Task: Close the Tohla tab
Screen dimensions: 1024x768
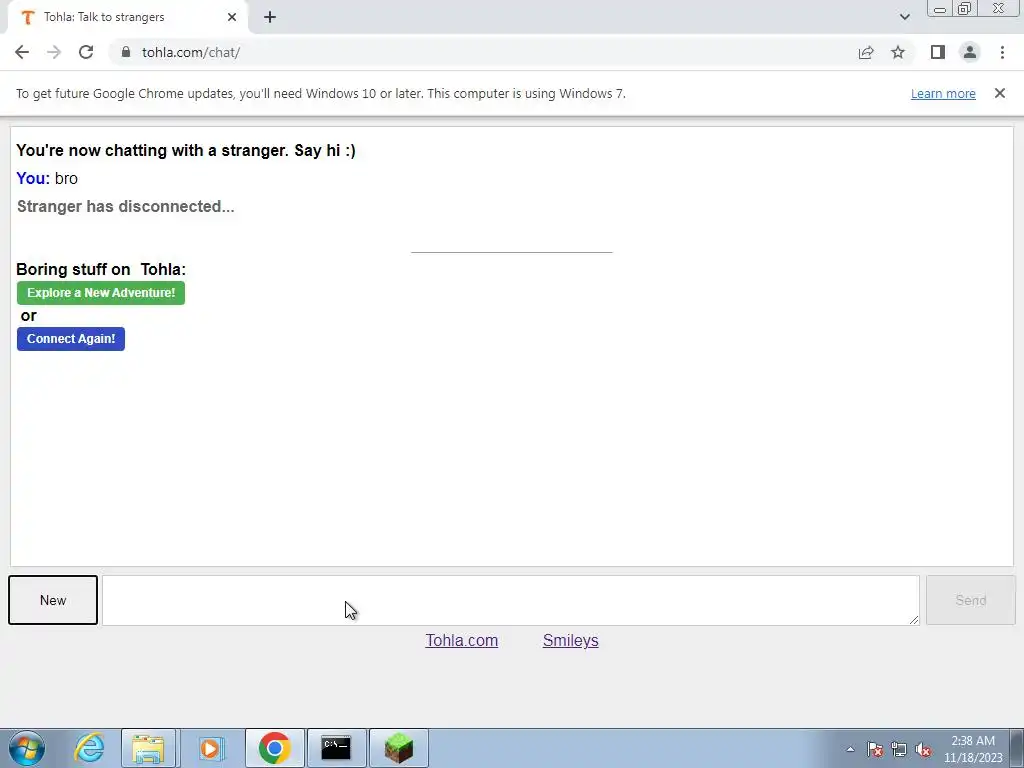Action: [x=232, y=17]
